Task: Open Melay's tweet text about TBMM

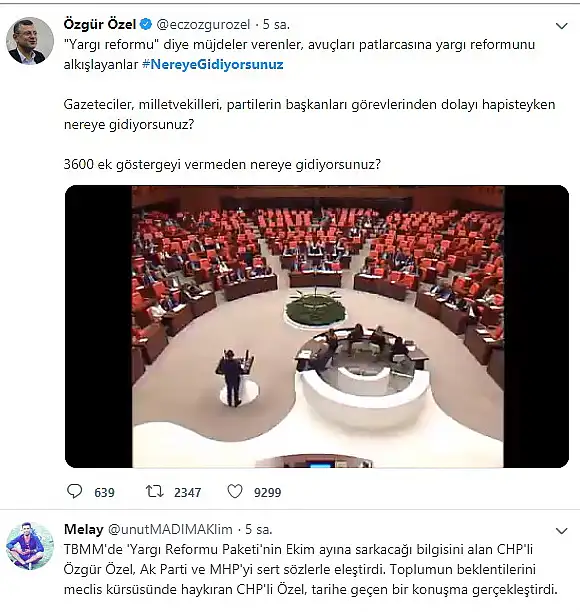Action: [x=311, y=569]
